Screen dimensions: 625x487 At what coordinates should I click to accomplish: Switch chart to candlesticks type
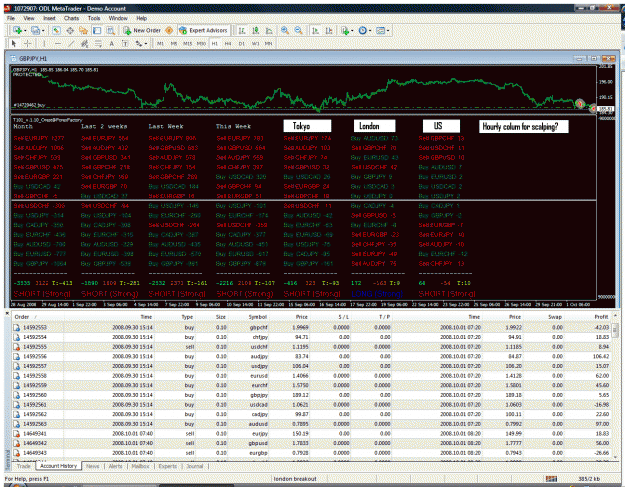[256, 30]
